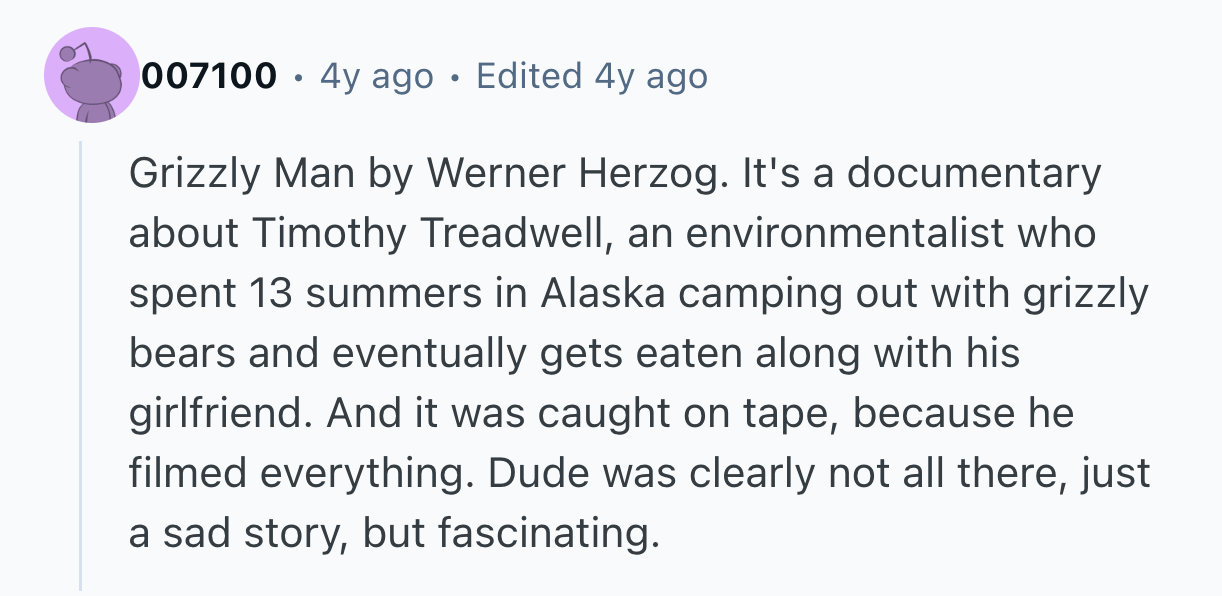Click the word "Alaska" in the comment
The image size is (1222, 596).
(x=611, y=294)
